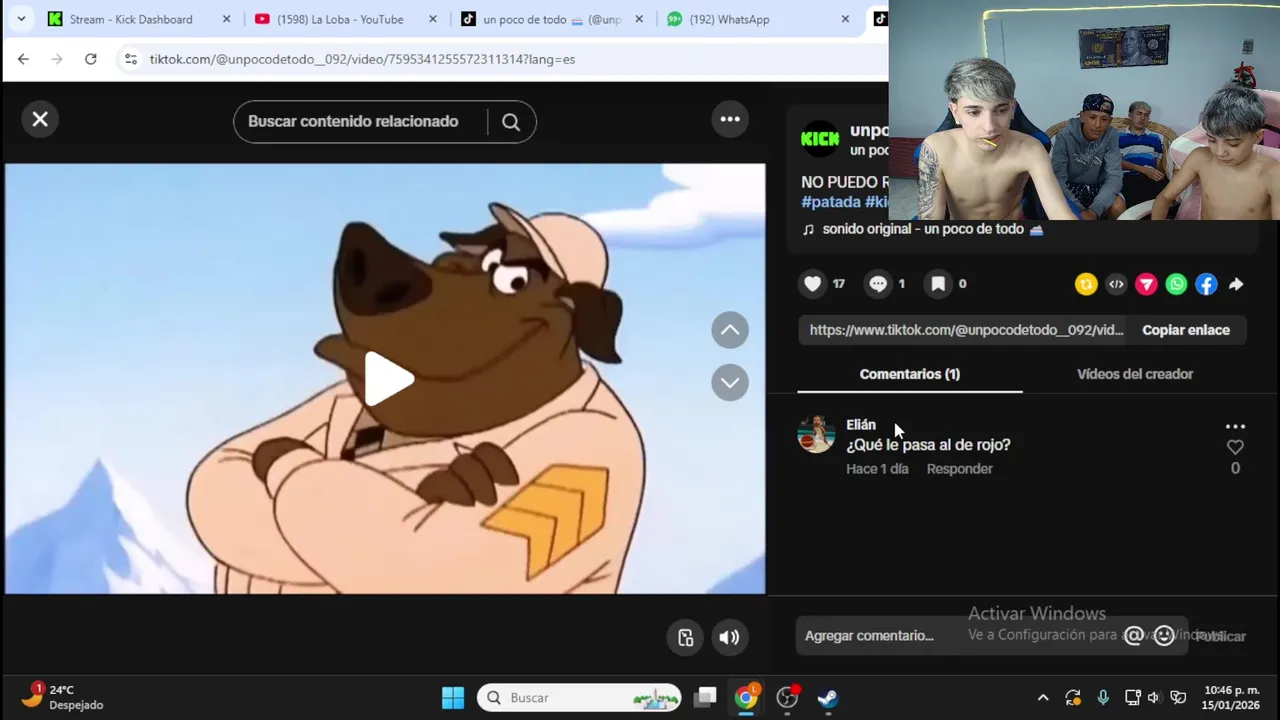Close the La Loba YouTube tab
This screenshot has width=1280, height=720.
(x=433, y=19)
